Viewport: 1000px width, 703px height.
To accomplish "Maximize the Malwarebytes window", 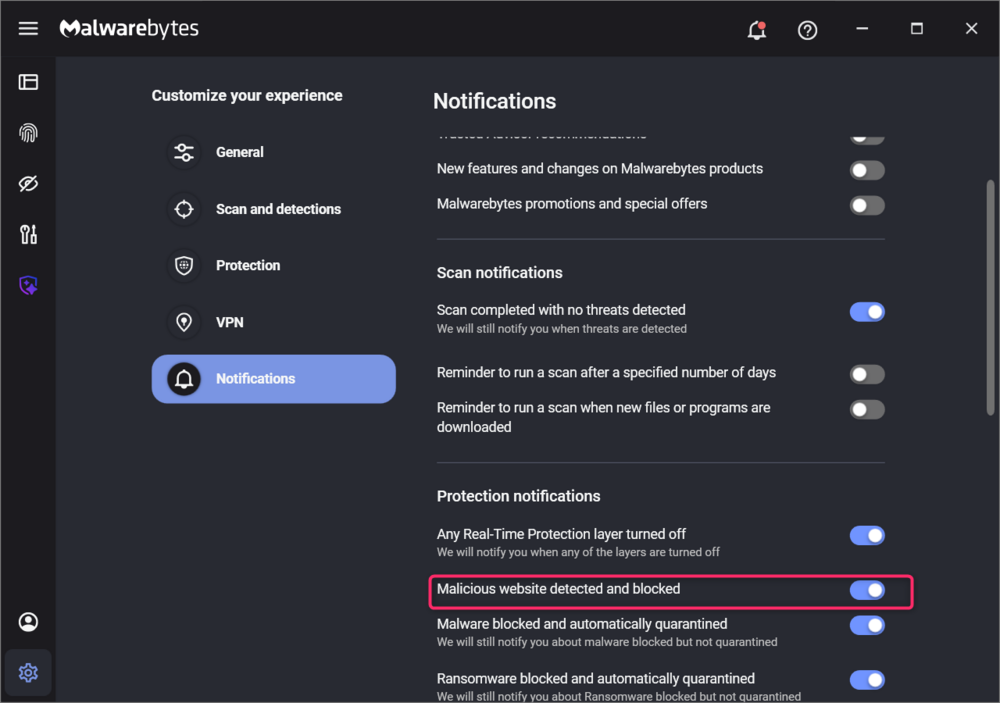I will pyautogui.click(x=916, y=29).
